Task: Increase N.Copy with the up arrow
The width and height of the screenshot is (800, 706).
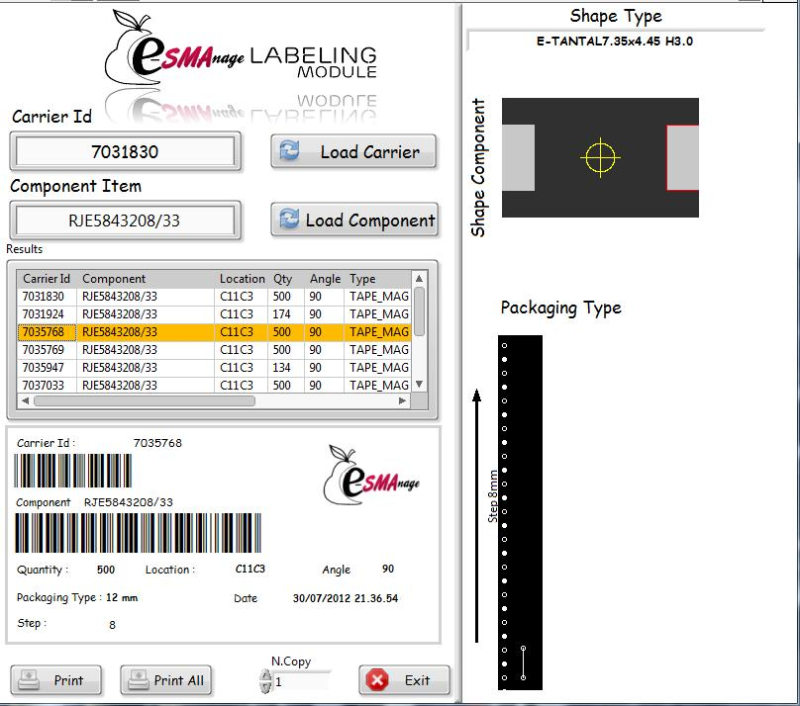Action: 265,675
